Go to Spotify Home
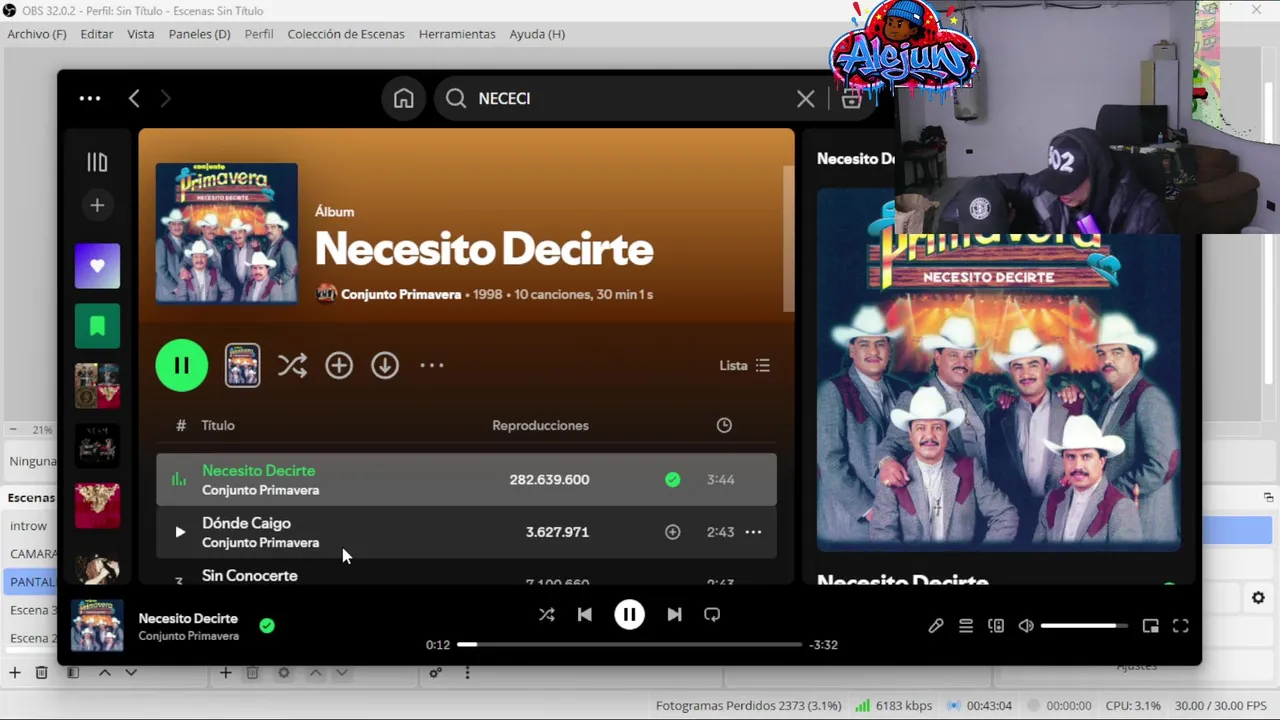 (404, 98)
